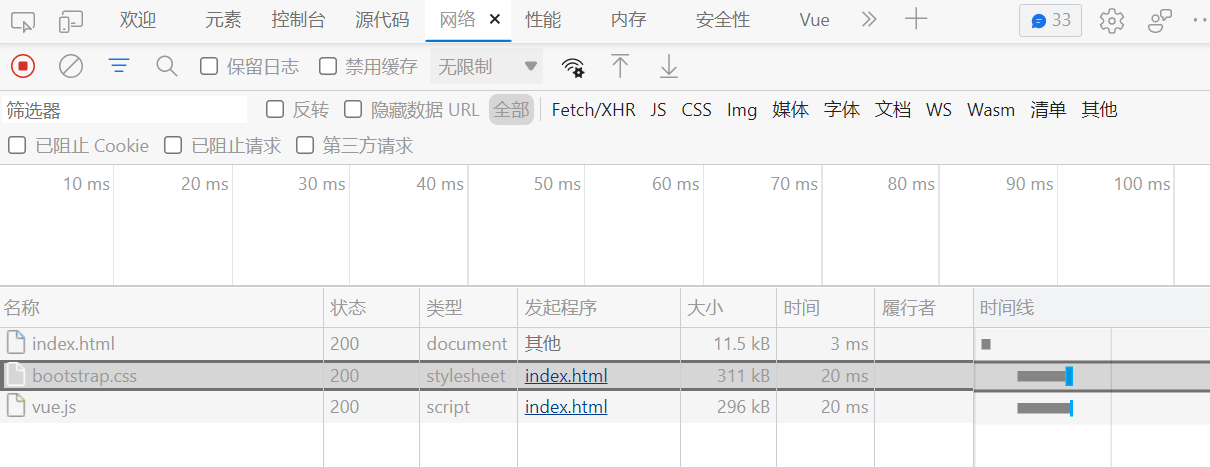1210x467 pixels.
Task: Check the 隐藏数据 URL checkbox
Action: click(353, 110)
